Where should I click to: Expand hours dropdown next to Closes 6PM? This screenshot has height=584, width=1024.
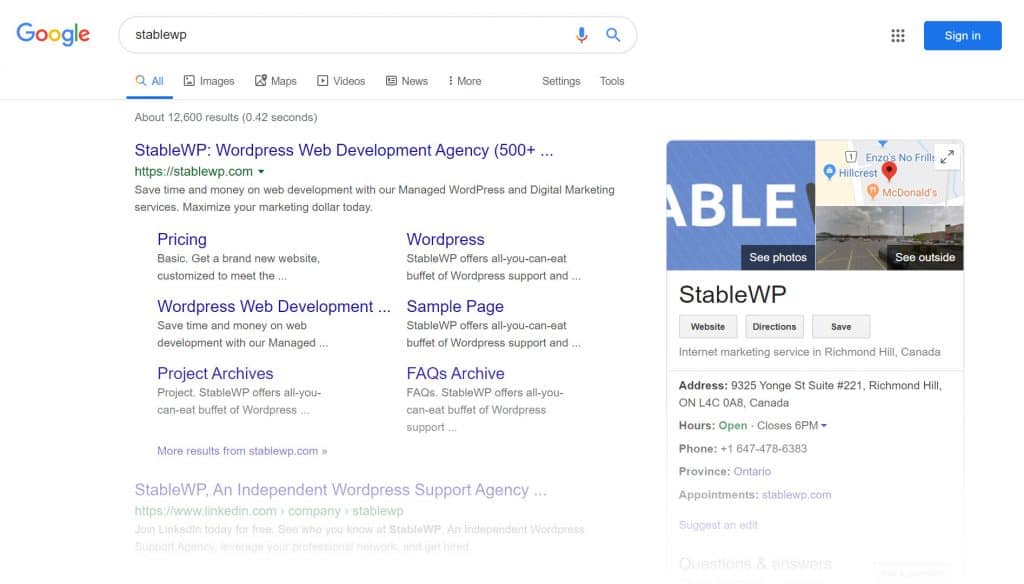[824, 426]
